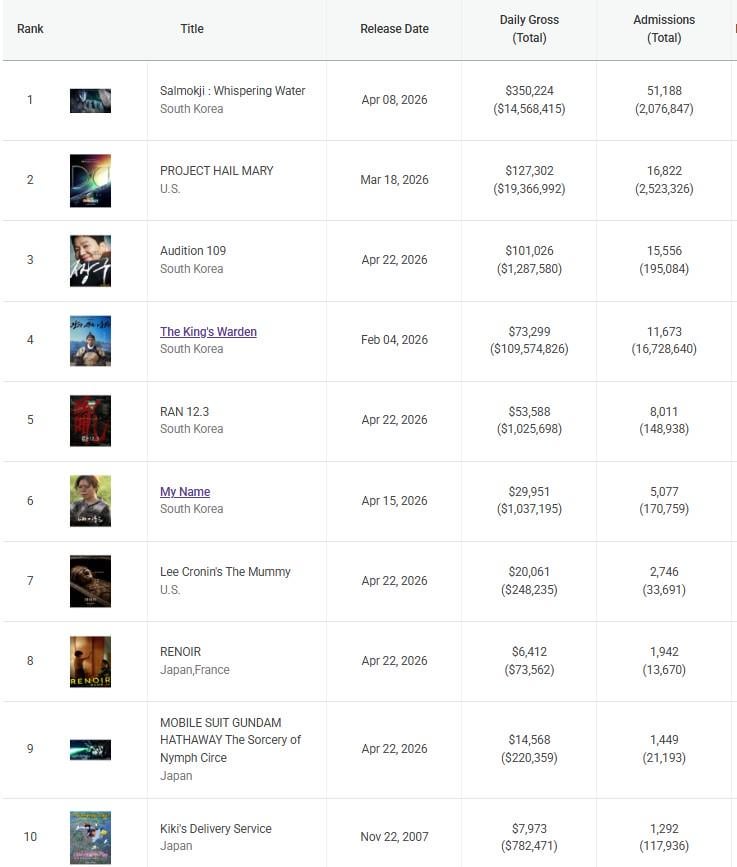The width and height of the screenshot is (737, 867).
Task: Click the Kiki's Delivery Service title
Action: coord(215,828)
